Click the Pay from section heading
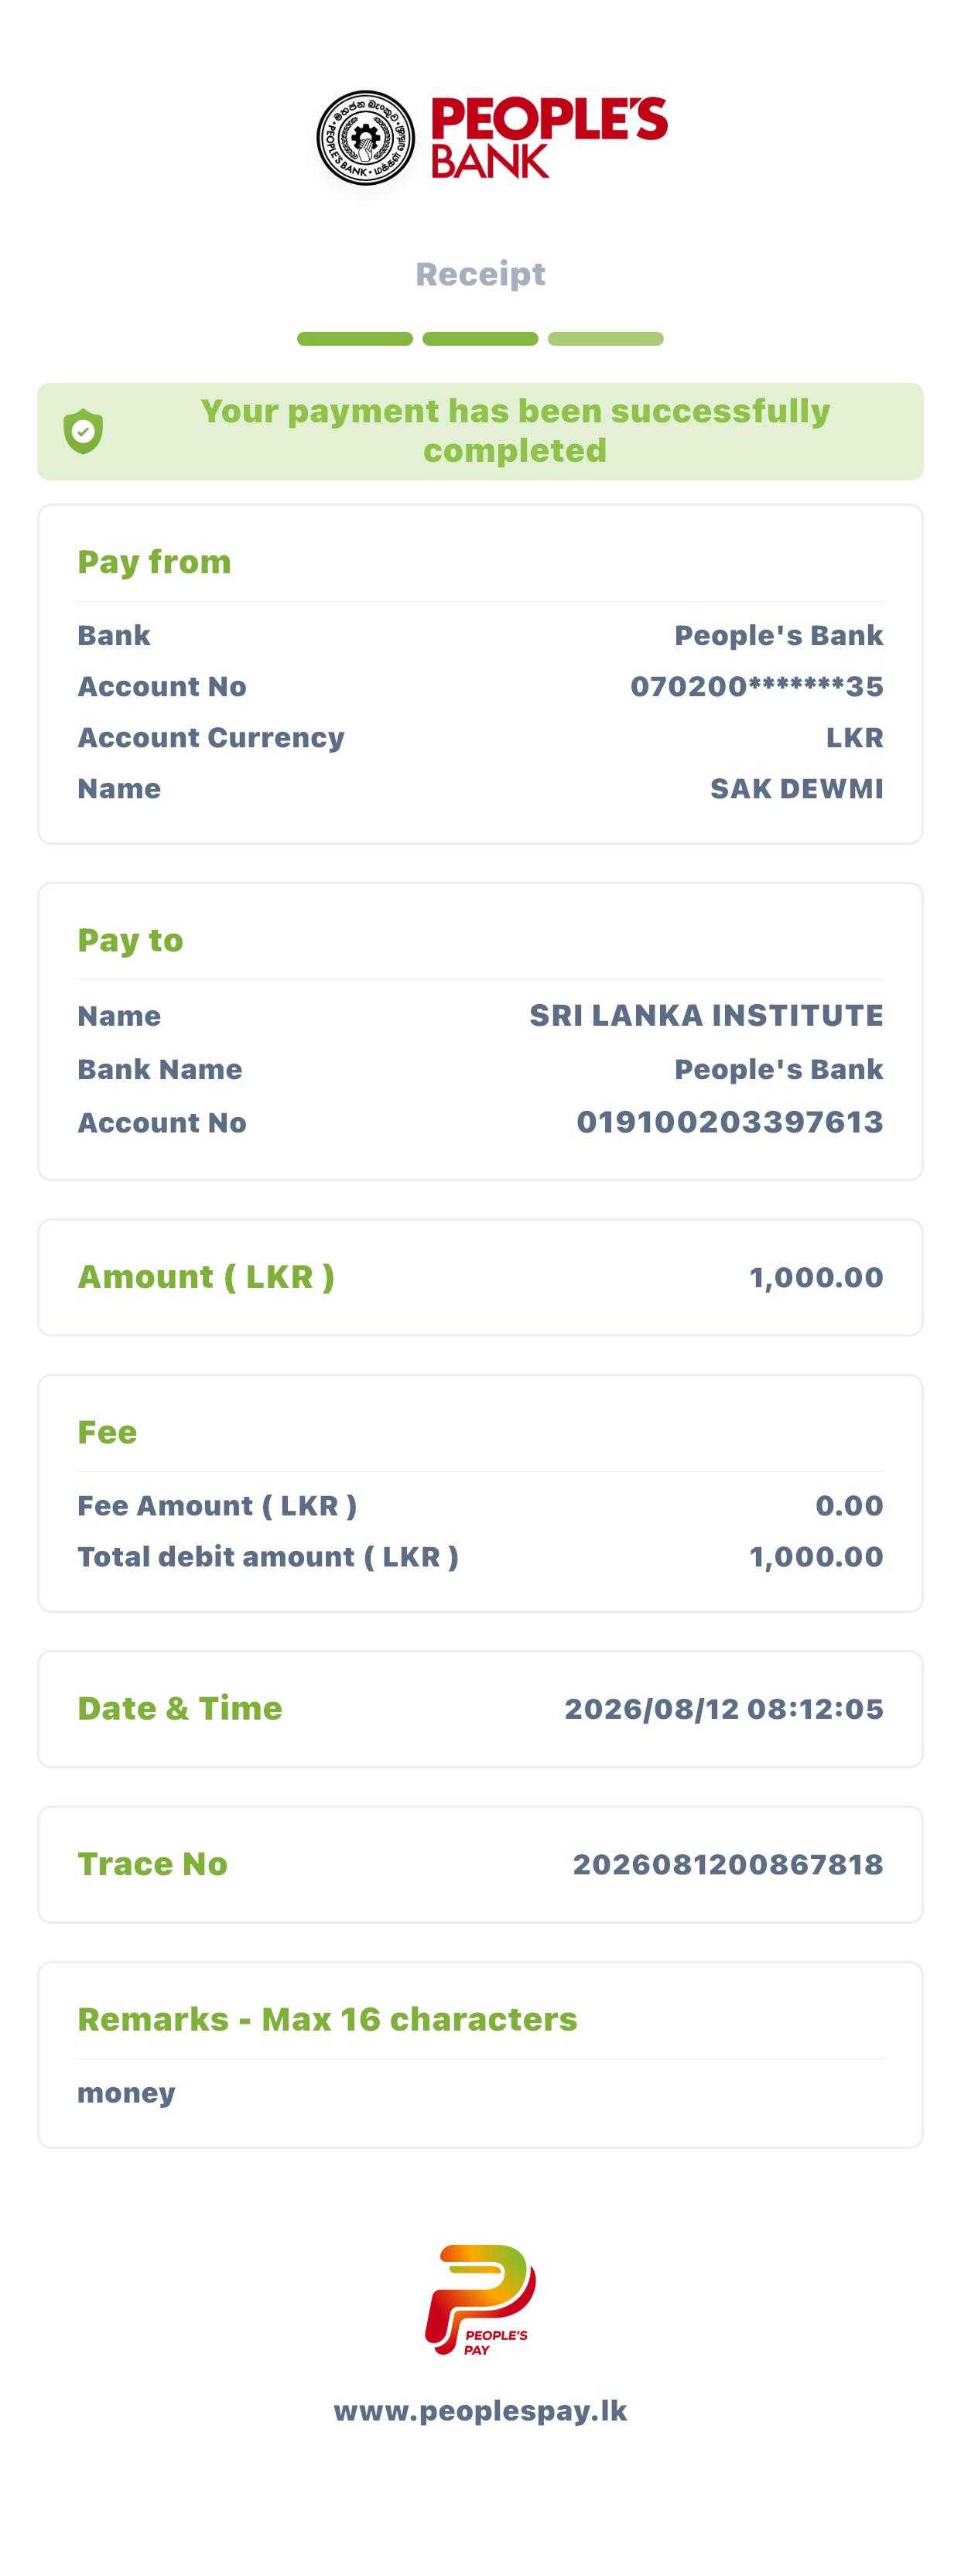961x2576 pixels. coord(154,562)
